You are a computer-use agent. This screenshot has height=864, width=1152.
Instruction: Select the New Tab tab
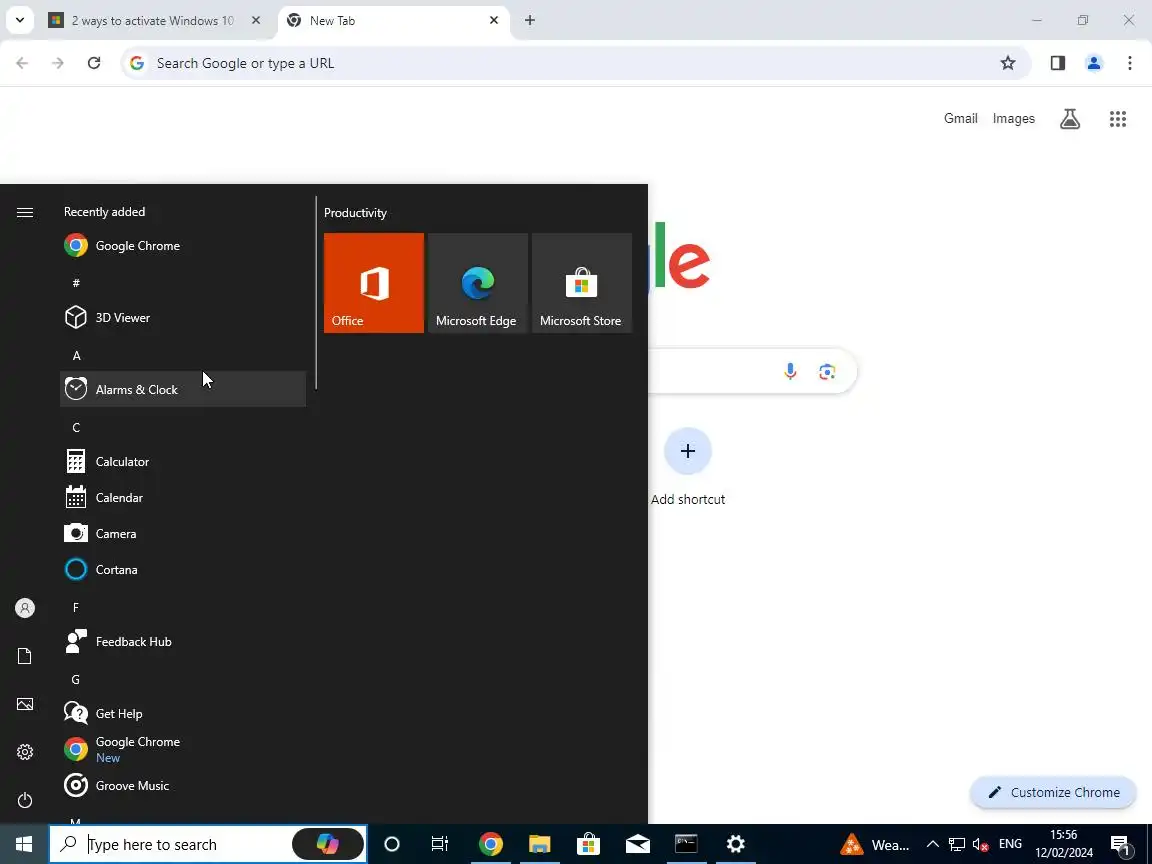(x=394, y=21)
